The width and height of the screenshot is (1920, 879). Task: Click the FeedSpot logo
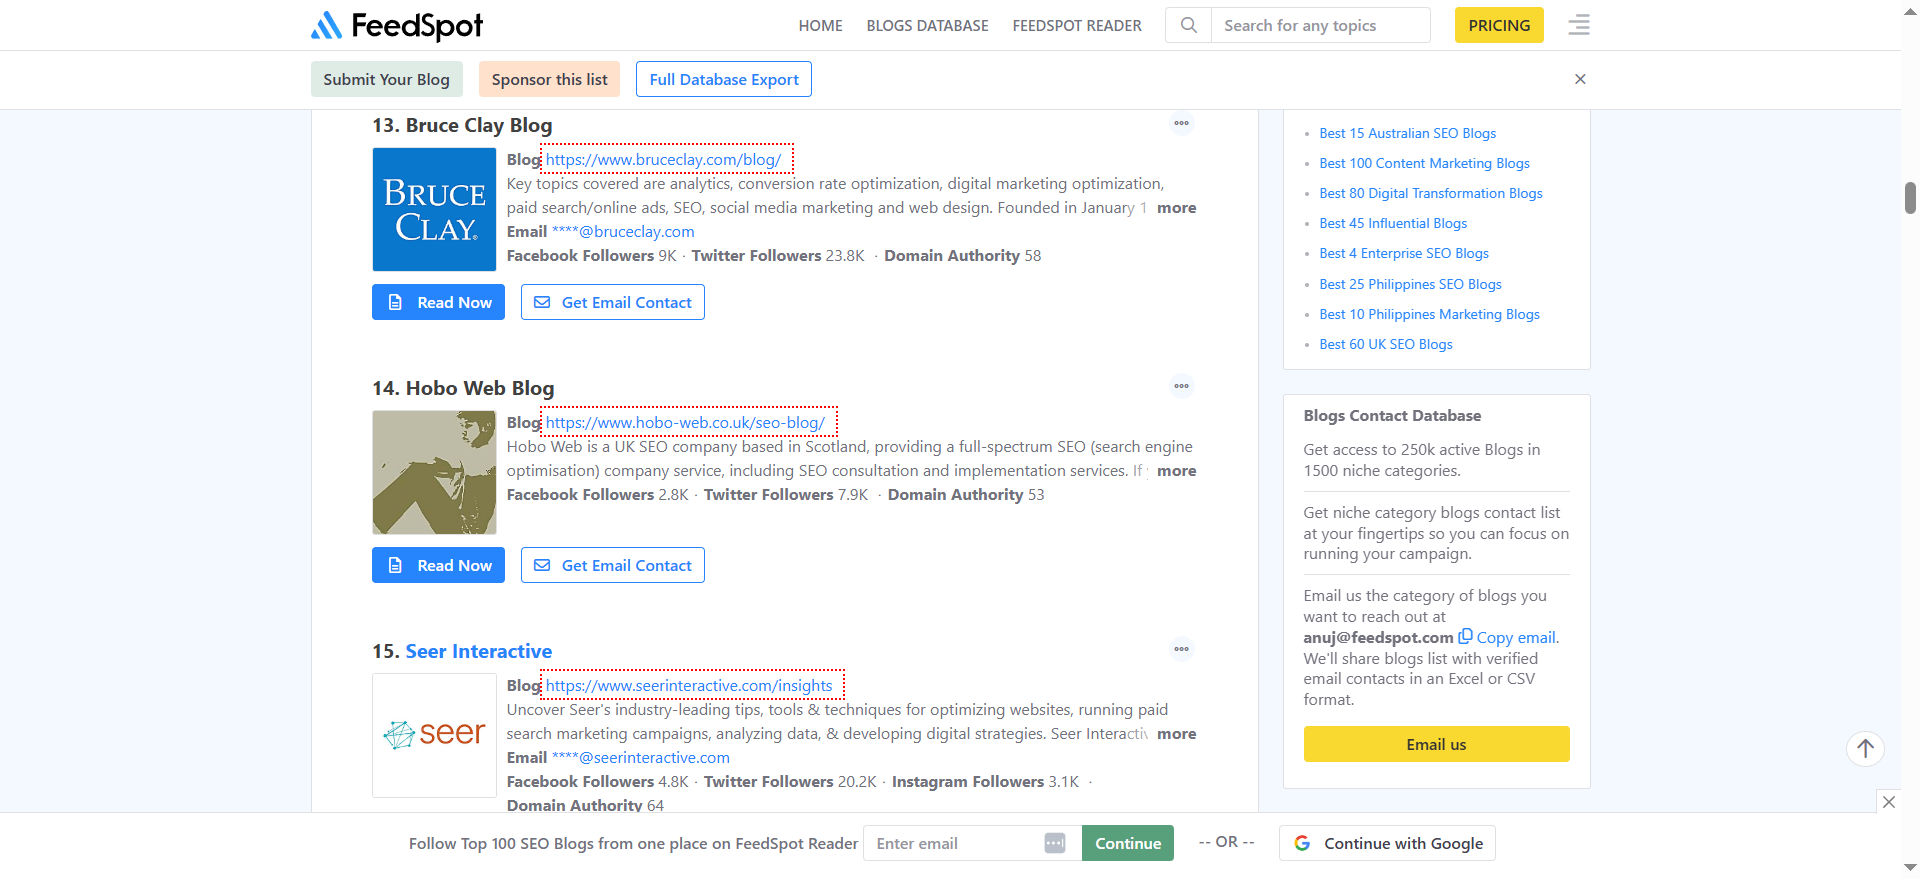(397, 25)
